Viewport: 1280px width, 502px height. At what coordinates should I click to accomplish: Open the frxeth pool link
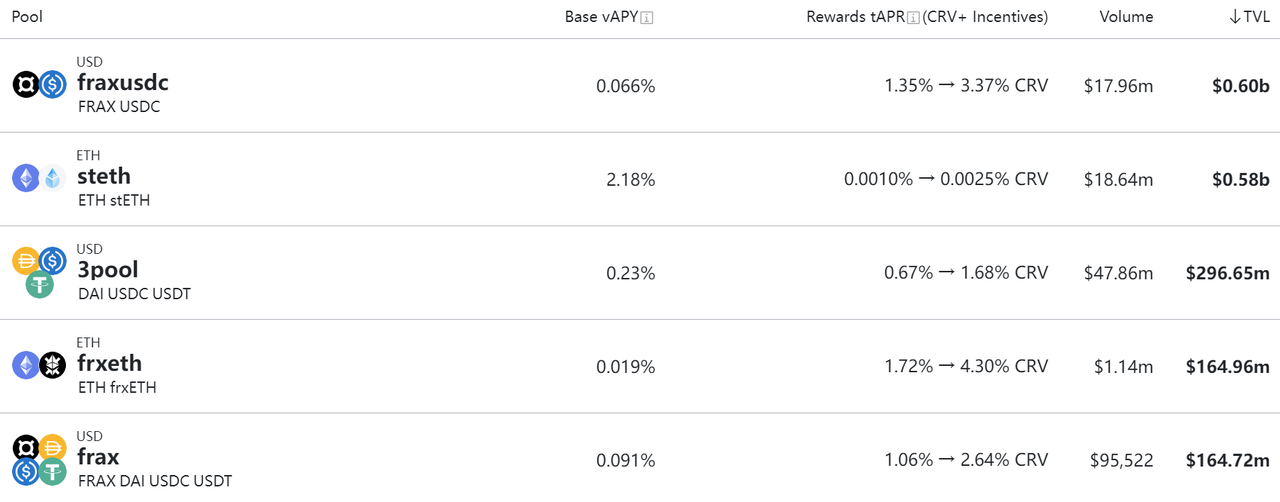click(x=109, y=363)
